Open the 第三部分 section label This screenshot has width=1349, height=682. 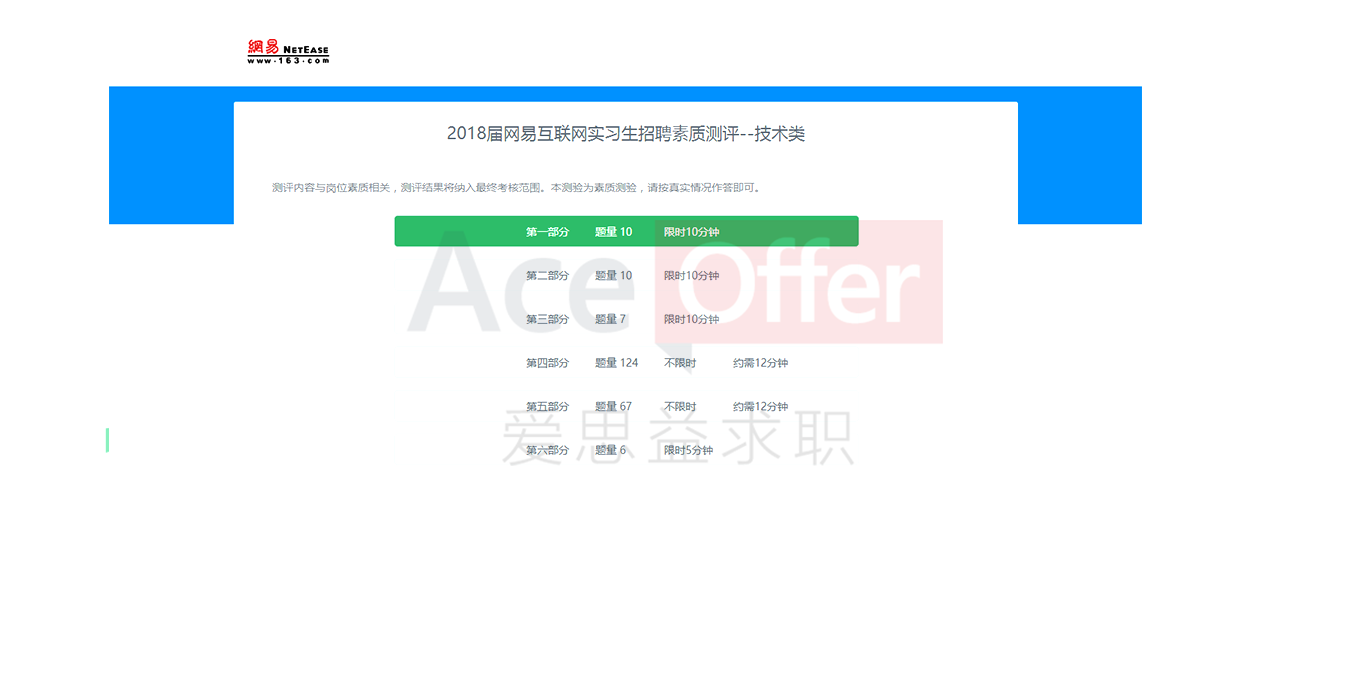coord(547,319)
